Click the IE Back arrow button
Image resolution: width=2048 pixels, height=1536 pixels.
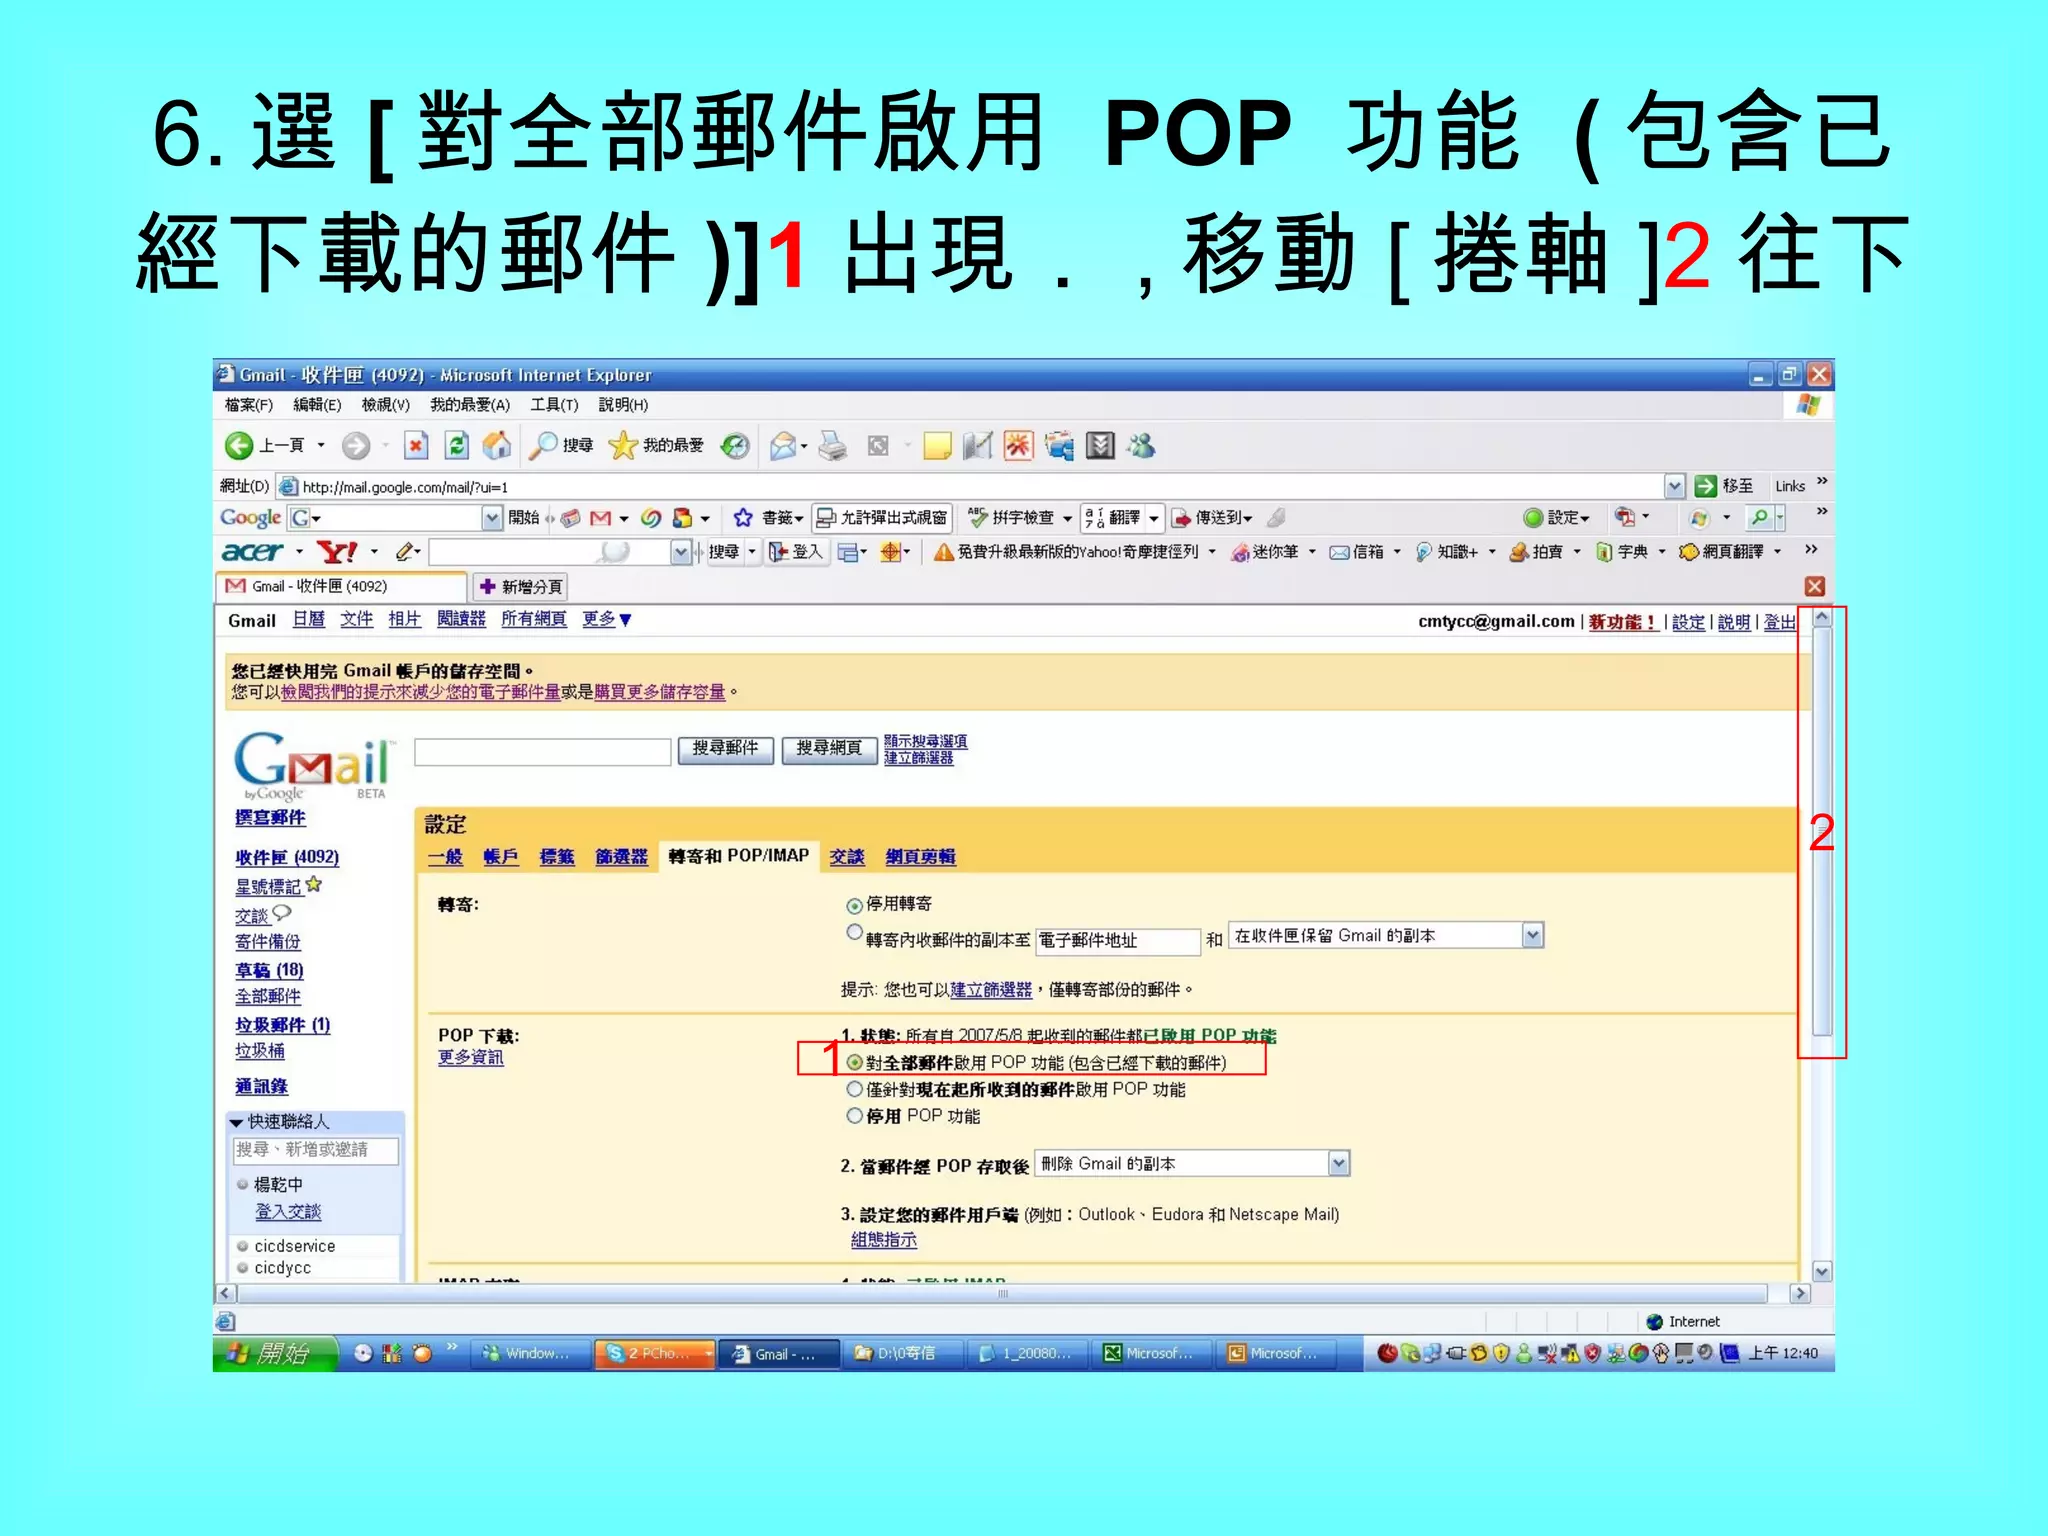click(238, 445)
